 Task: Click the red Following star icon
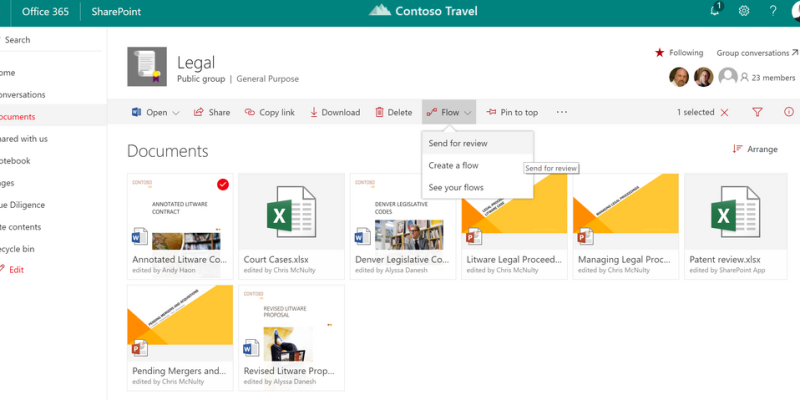660,53
